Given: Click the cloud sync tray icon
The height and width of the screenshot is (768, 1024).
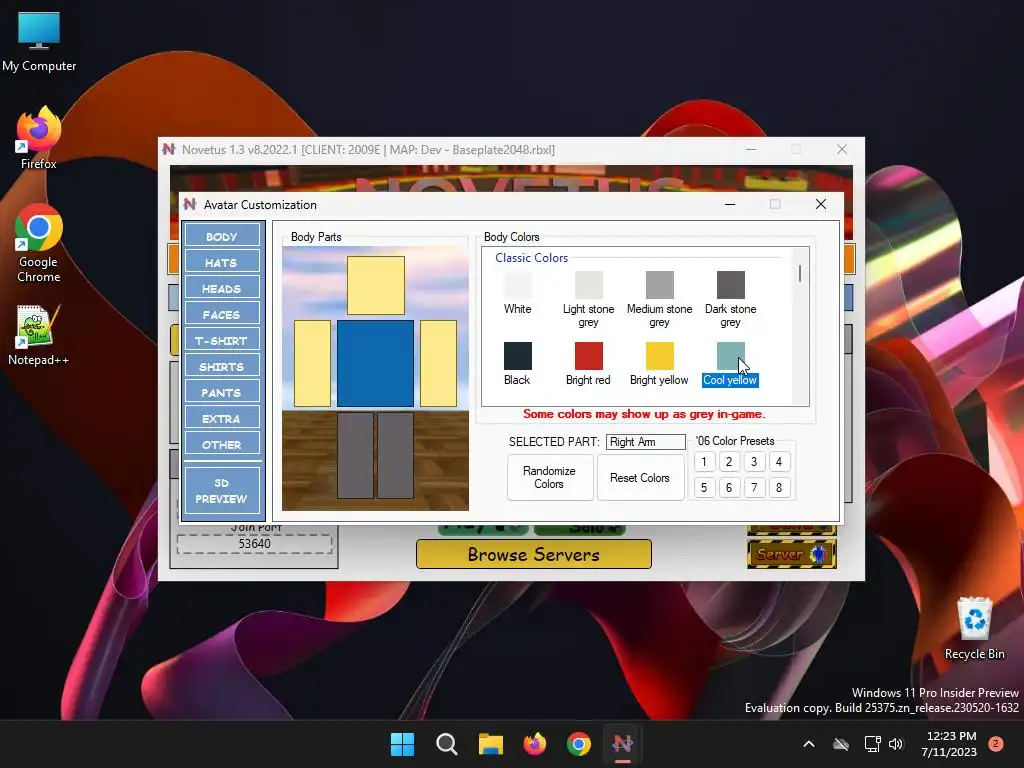Looking at the screenshot, I should (x=841, y=744).
